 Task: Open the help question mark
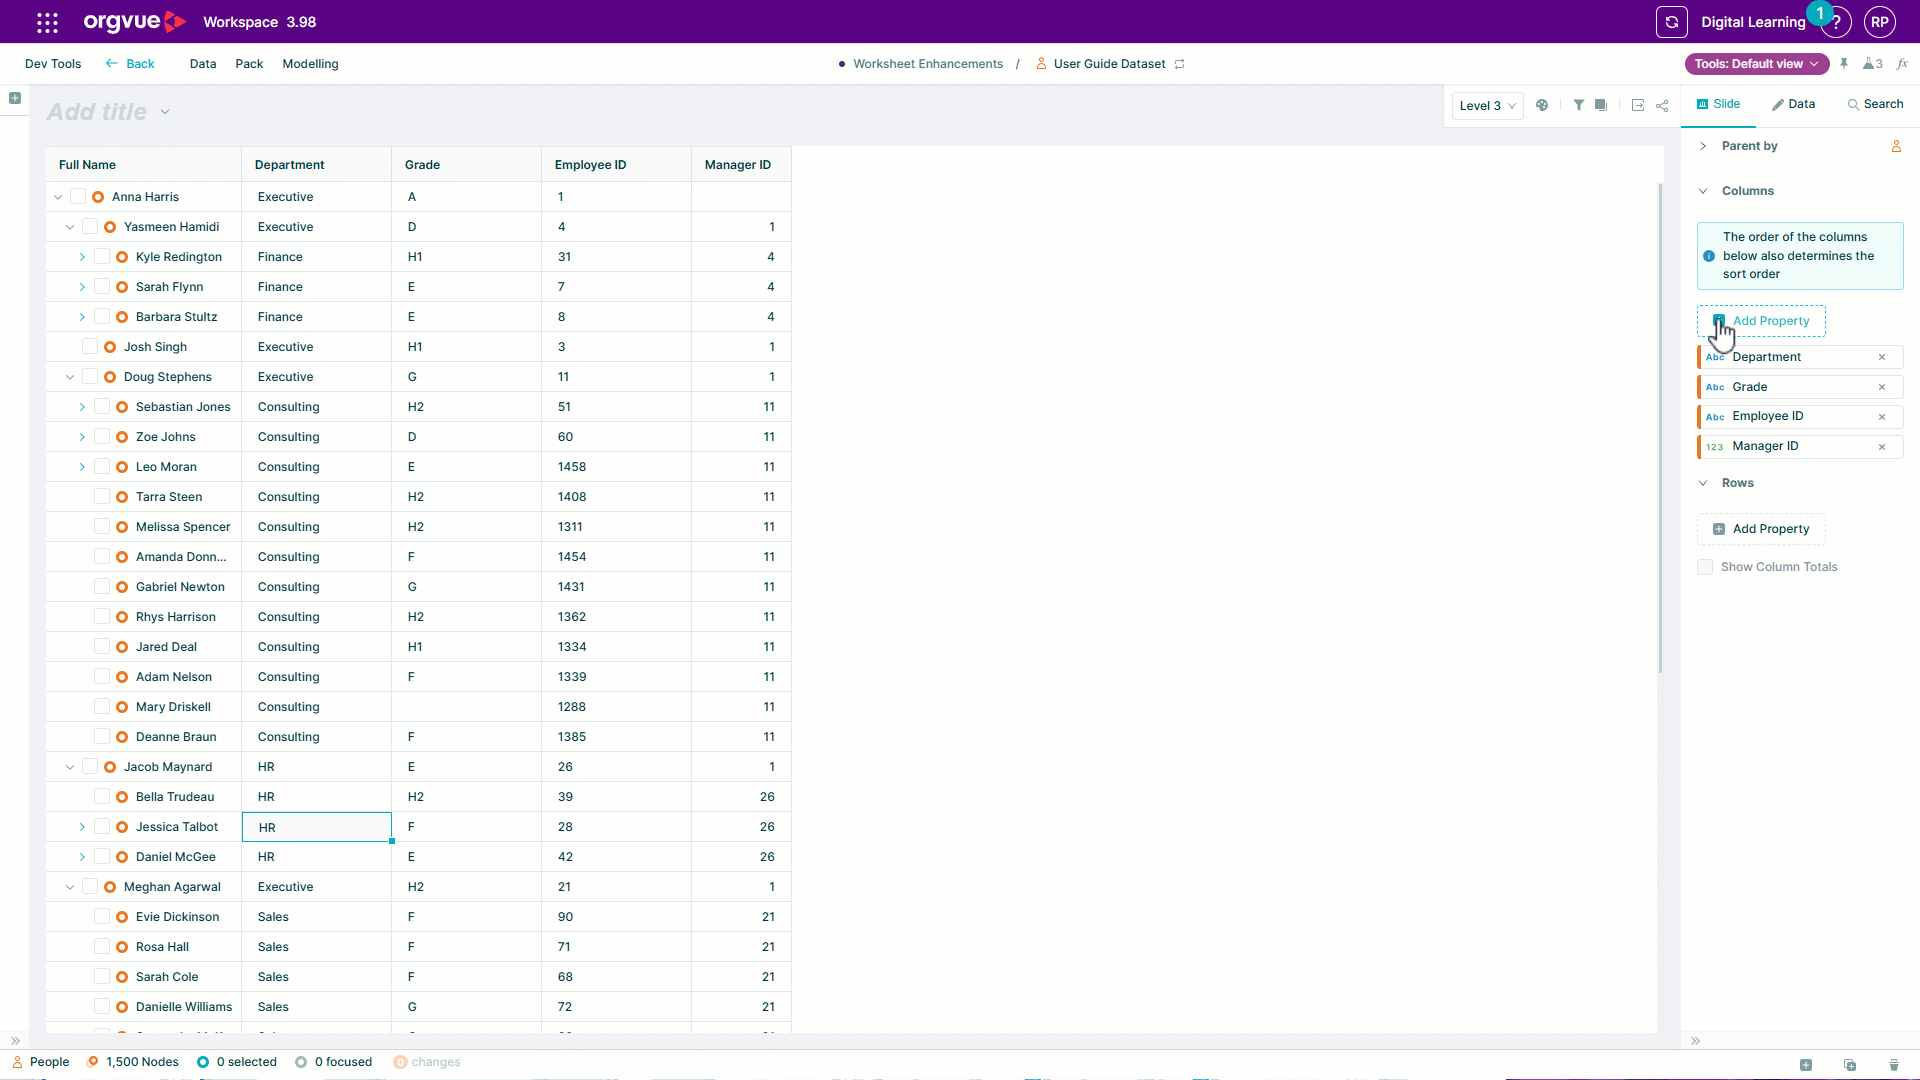(x=1836, y=23)
